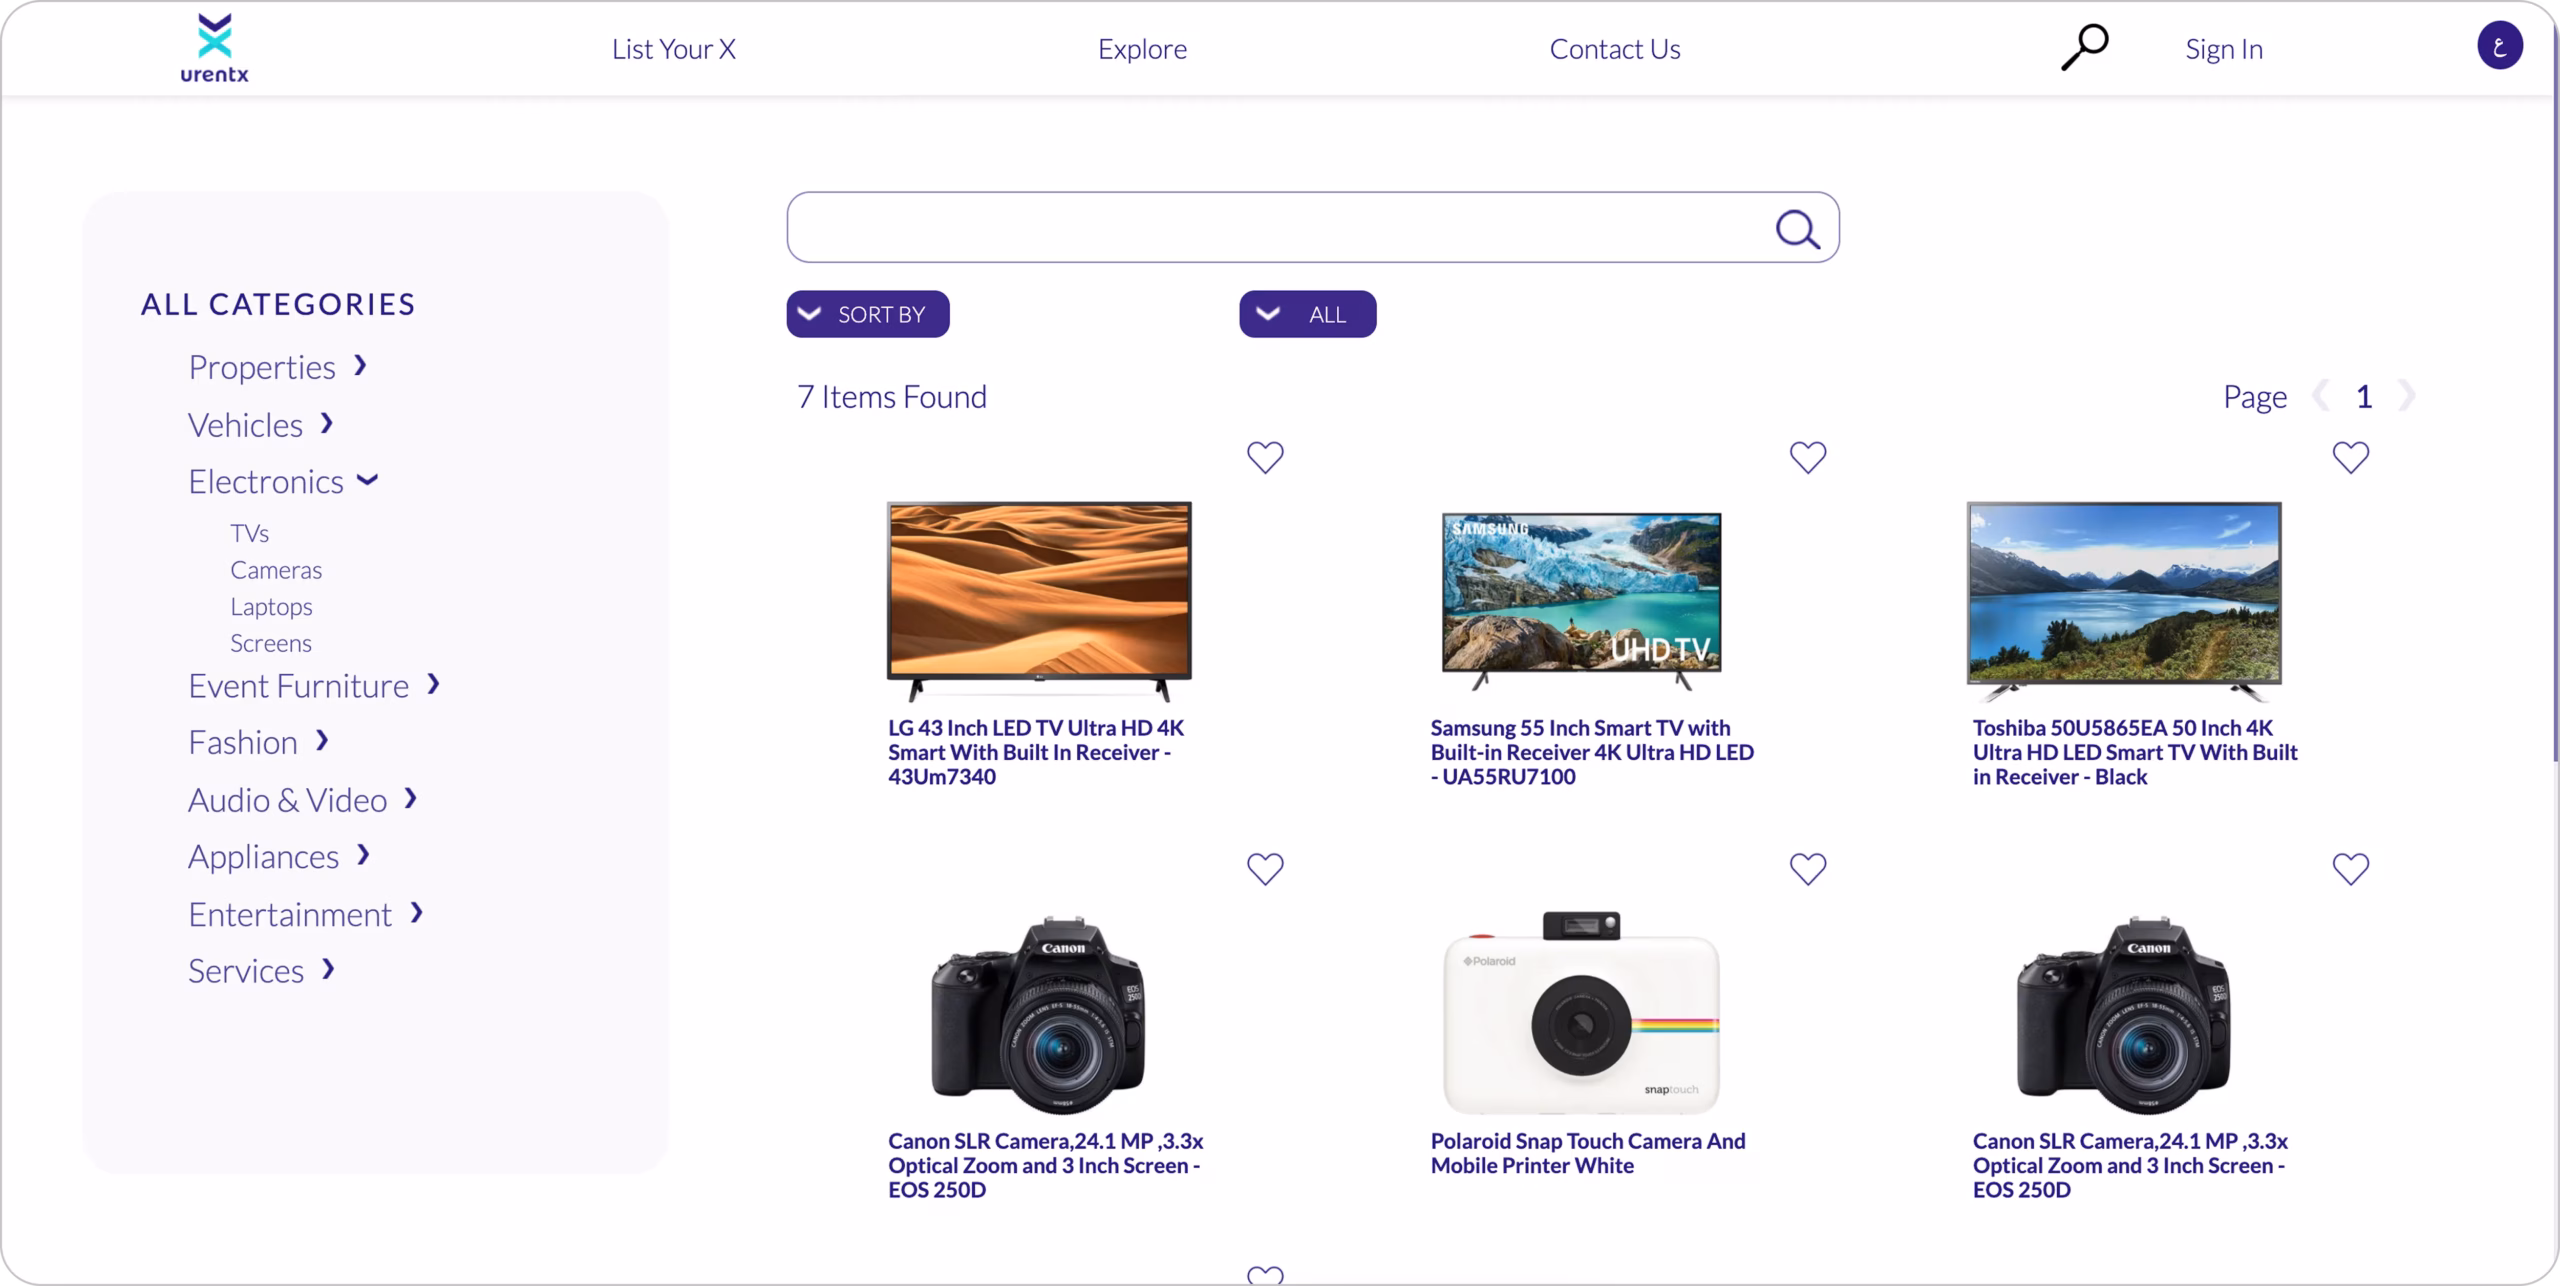Go to the Explore page
2560x1286 pixels.
(1142, 49)
